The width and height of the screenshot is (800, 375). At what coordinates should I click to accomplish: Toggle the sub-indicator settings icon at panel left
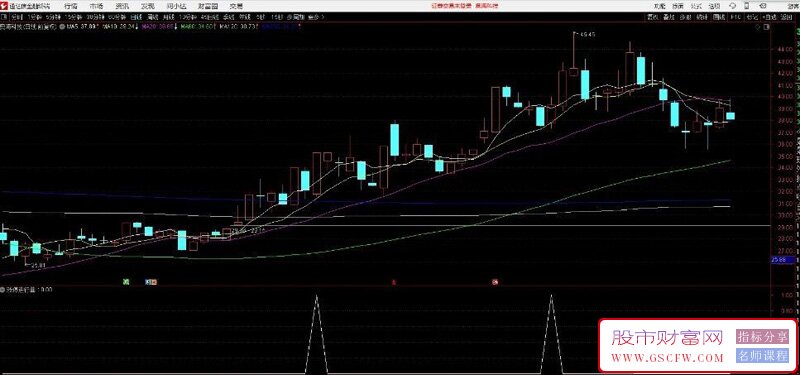point(3,289)
